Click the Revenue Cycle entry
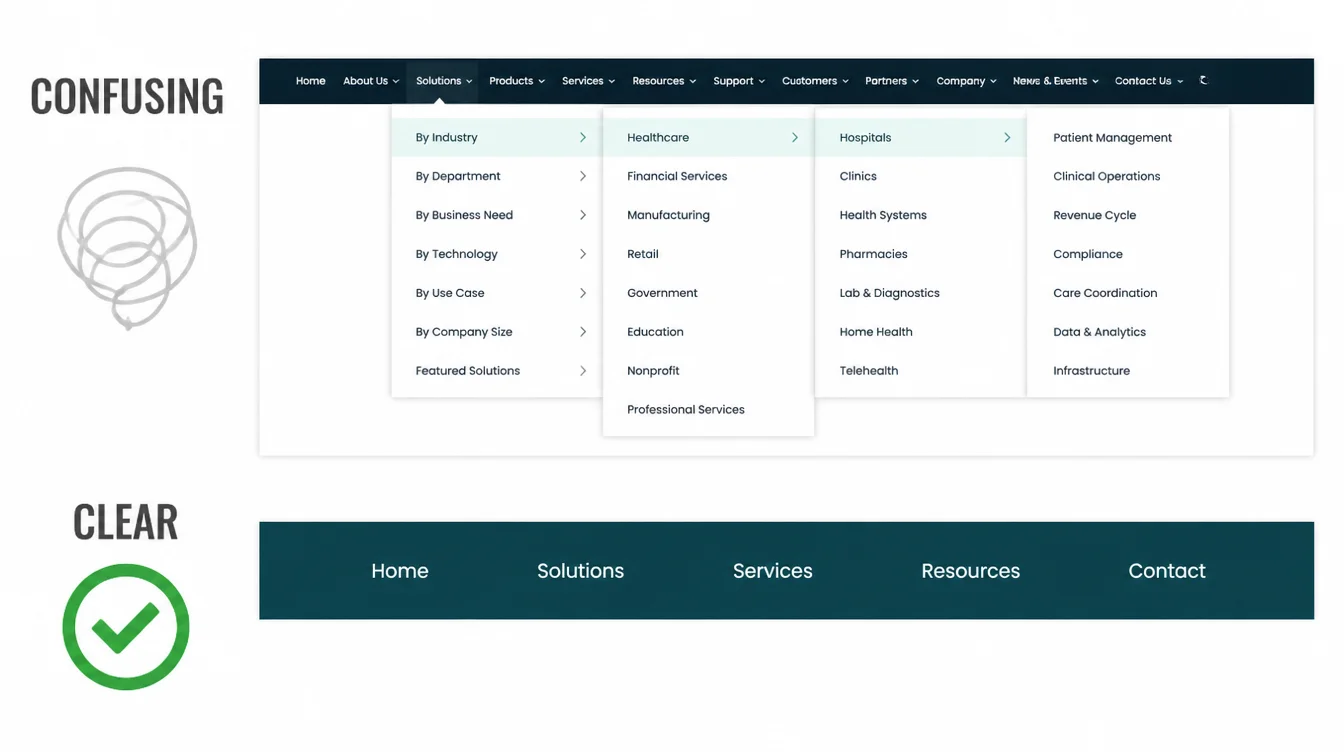 pyautogui.click(x=1095, y=215)
